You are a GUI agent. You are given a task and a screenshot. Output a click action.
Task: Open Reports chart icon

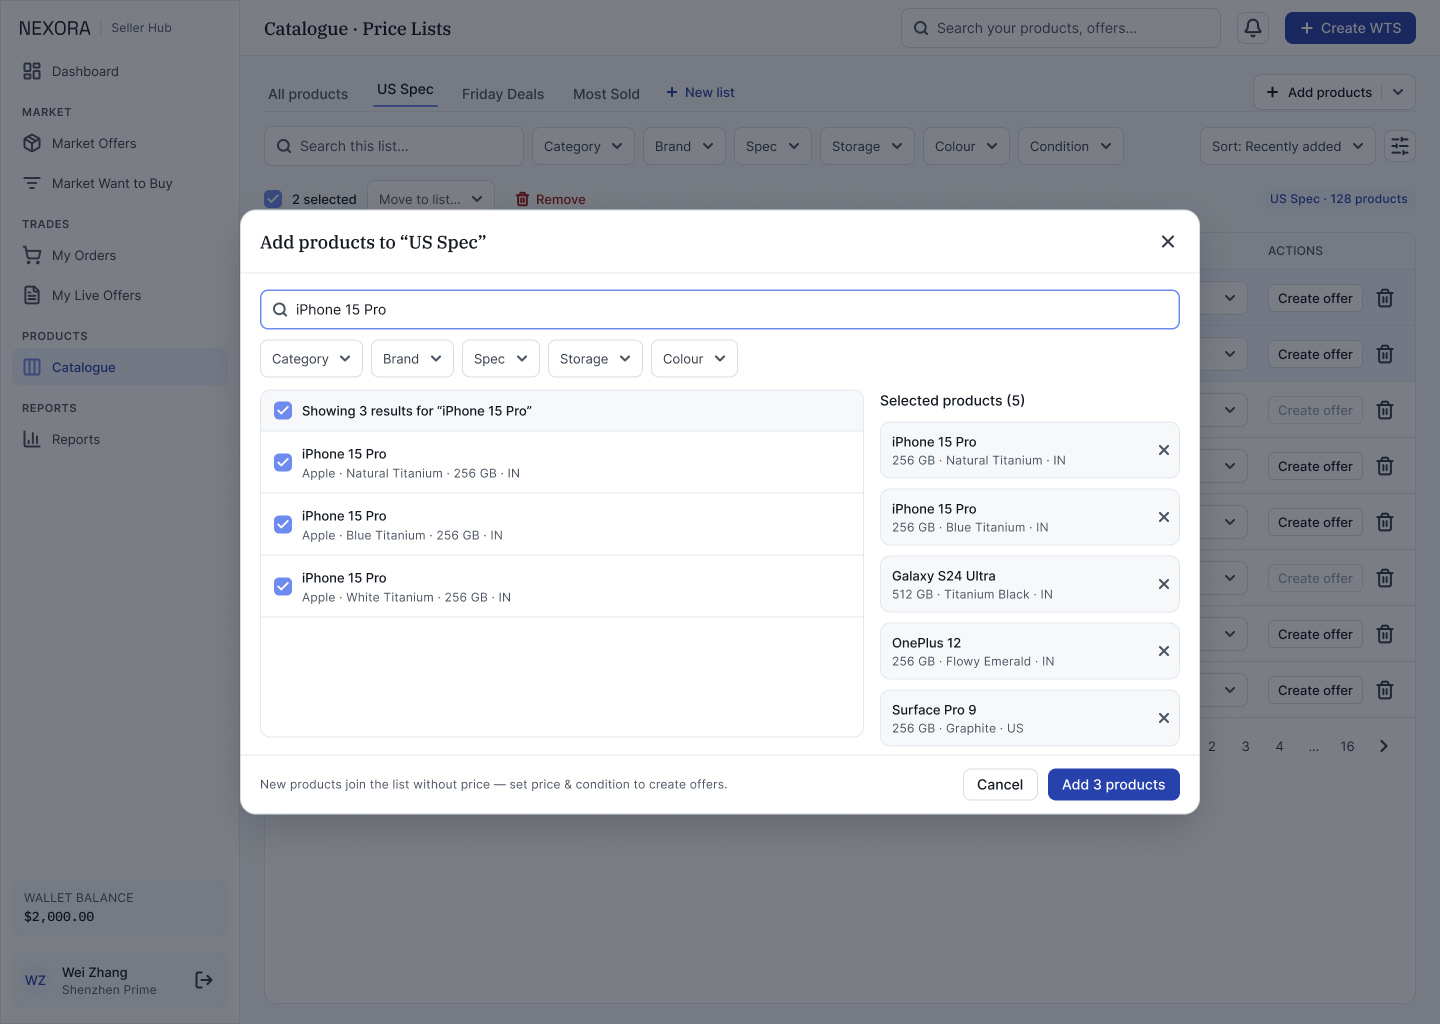click(x=32, y=439)
